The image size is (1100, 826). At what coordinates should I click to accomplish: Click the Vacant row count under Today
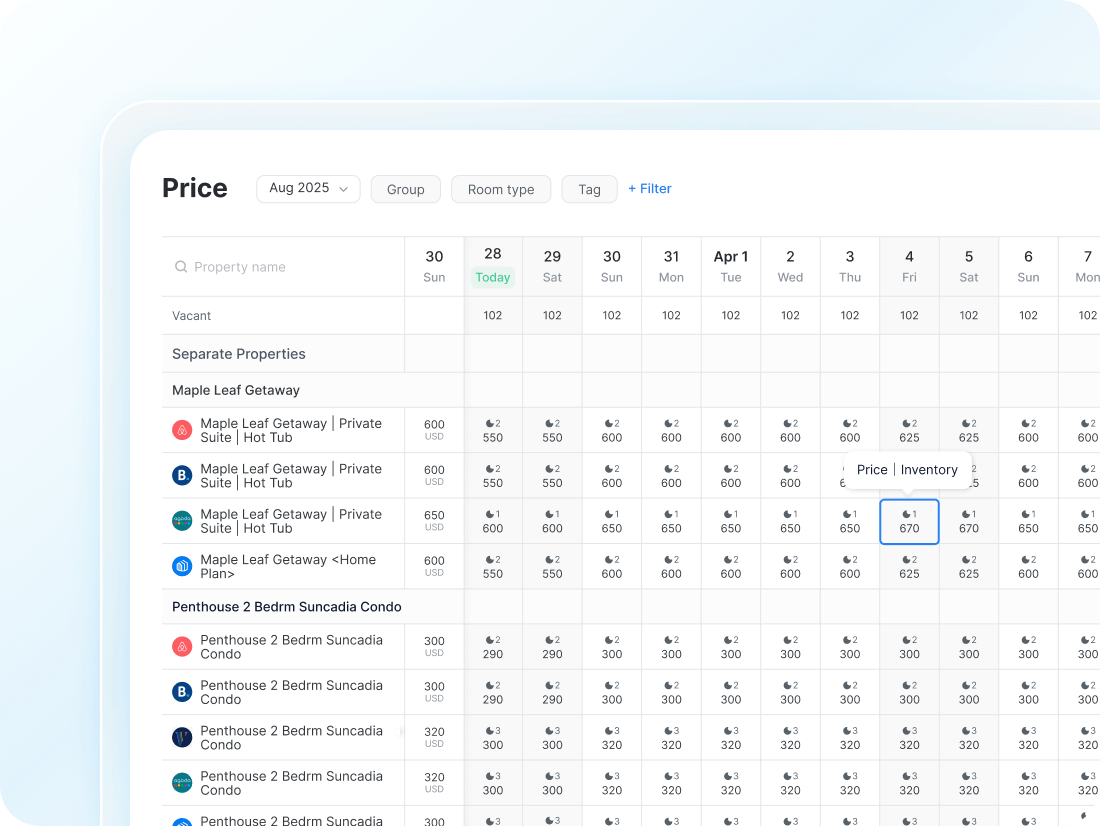coord(492,315)
